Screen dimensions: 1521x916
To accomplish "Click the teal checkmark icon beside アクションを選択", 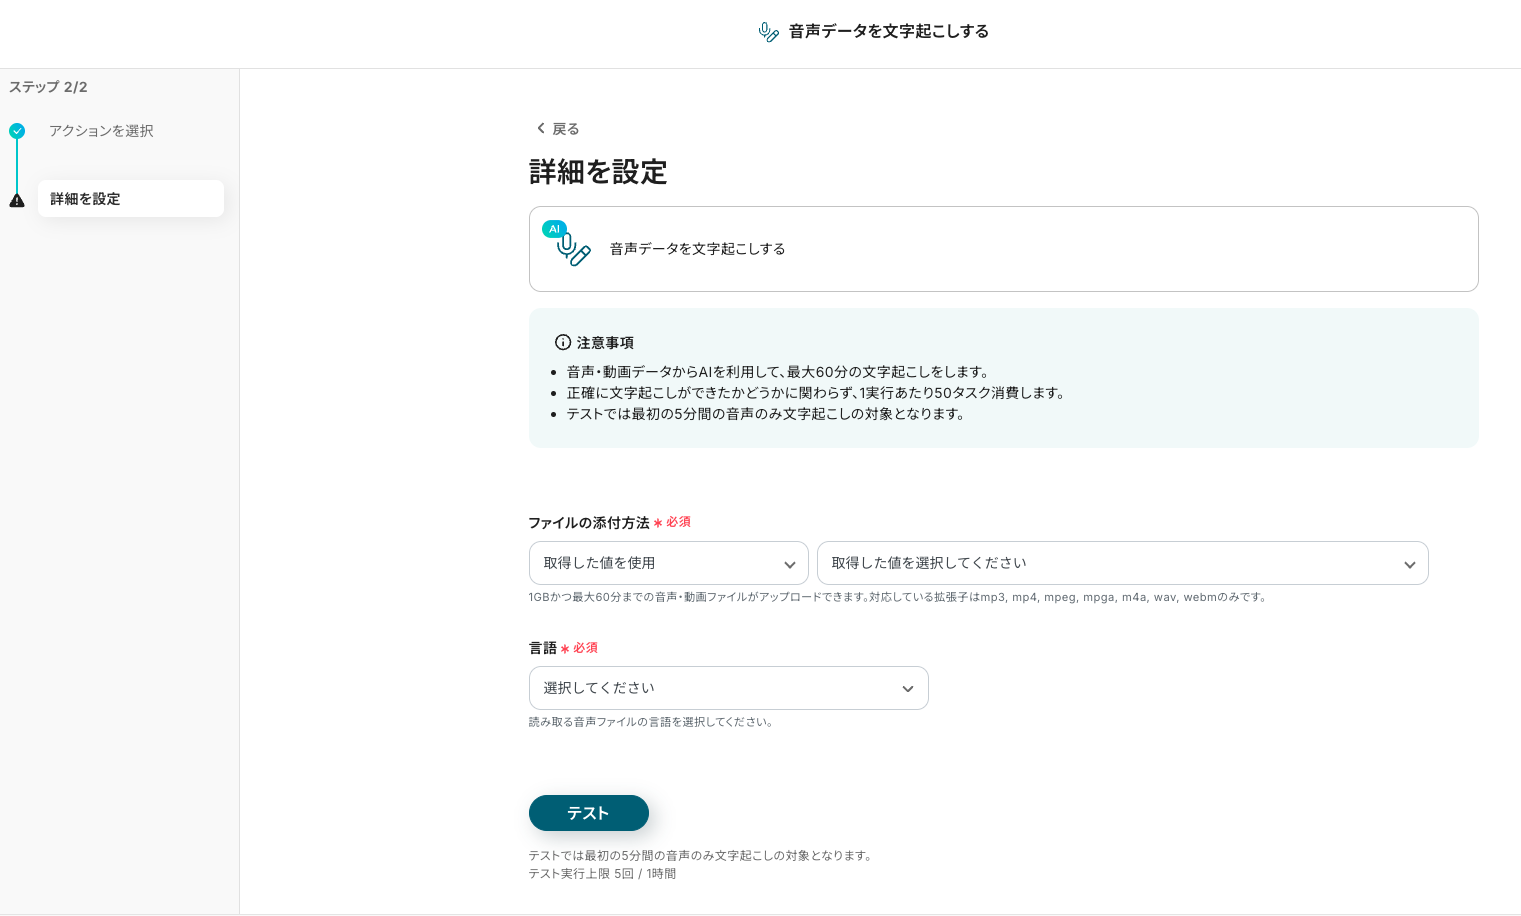I will tap(17, 131).
